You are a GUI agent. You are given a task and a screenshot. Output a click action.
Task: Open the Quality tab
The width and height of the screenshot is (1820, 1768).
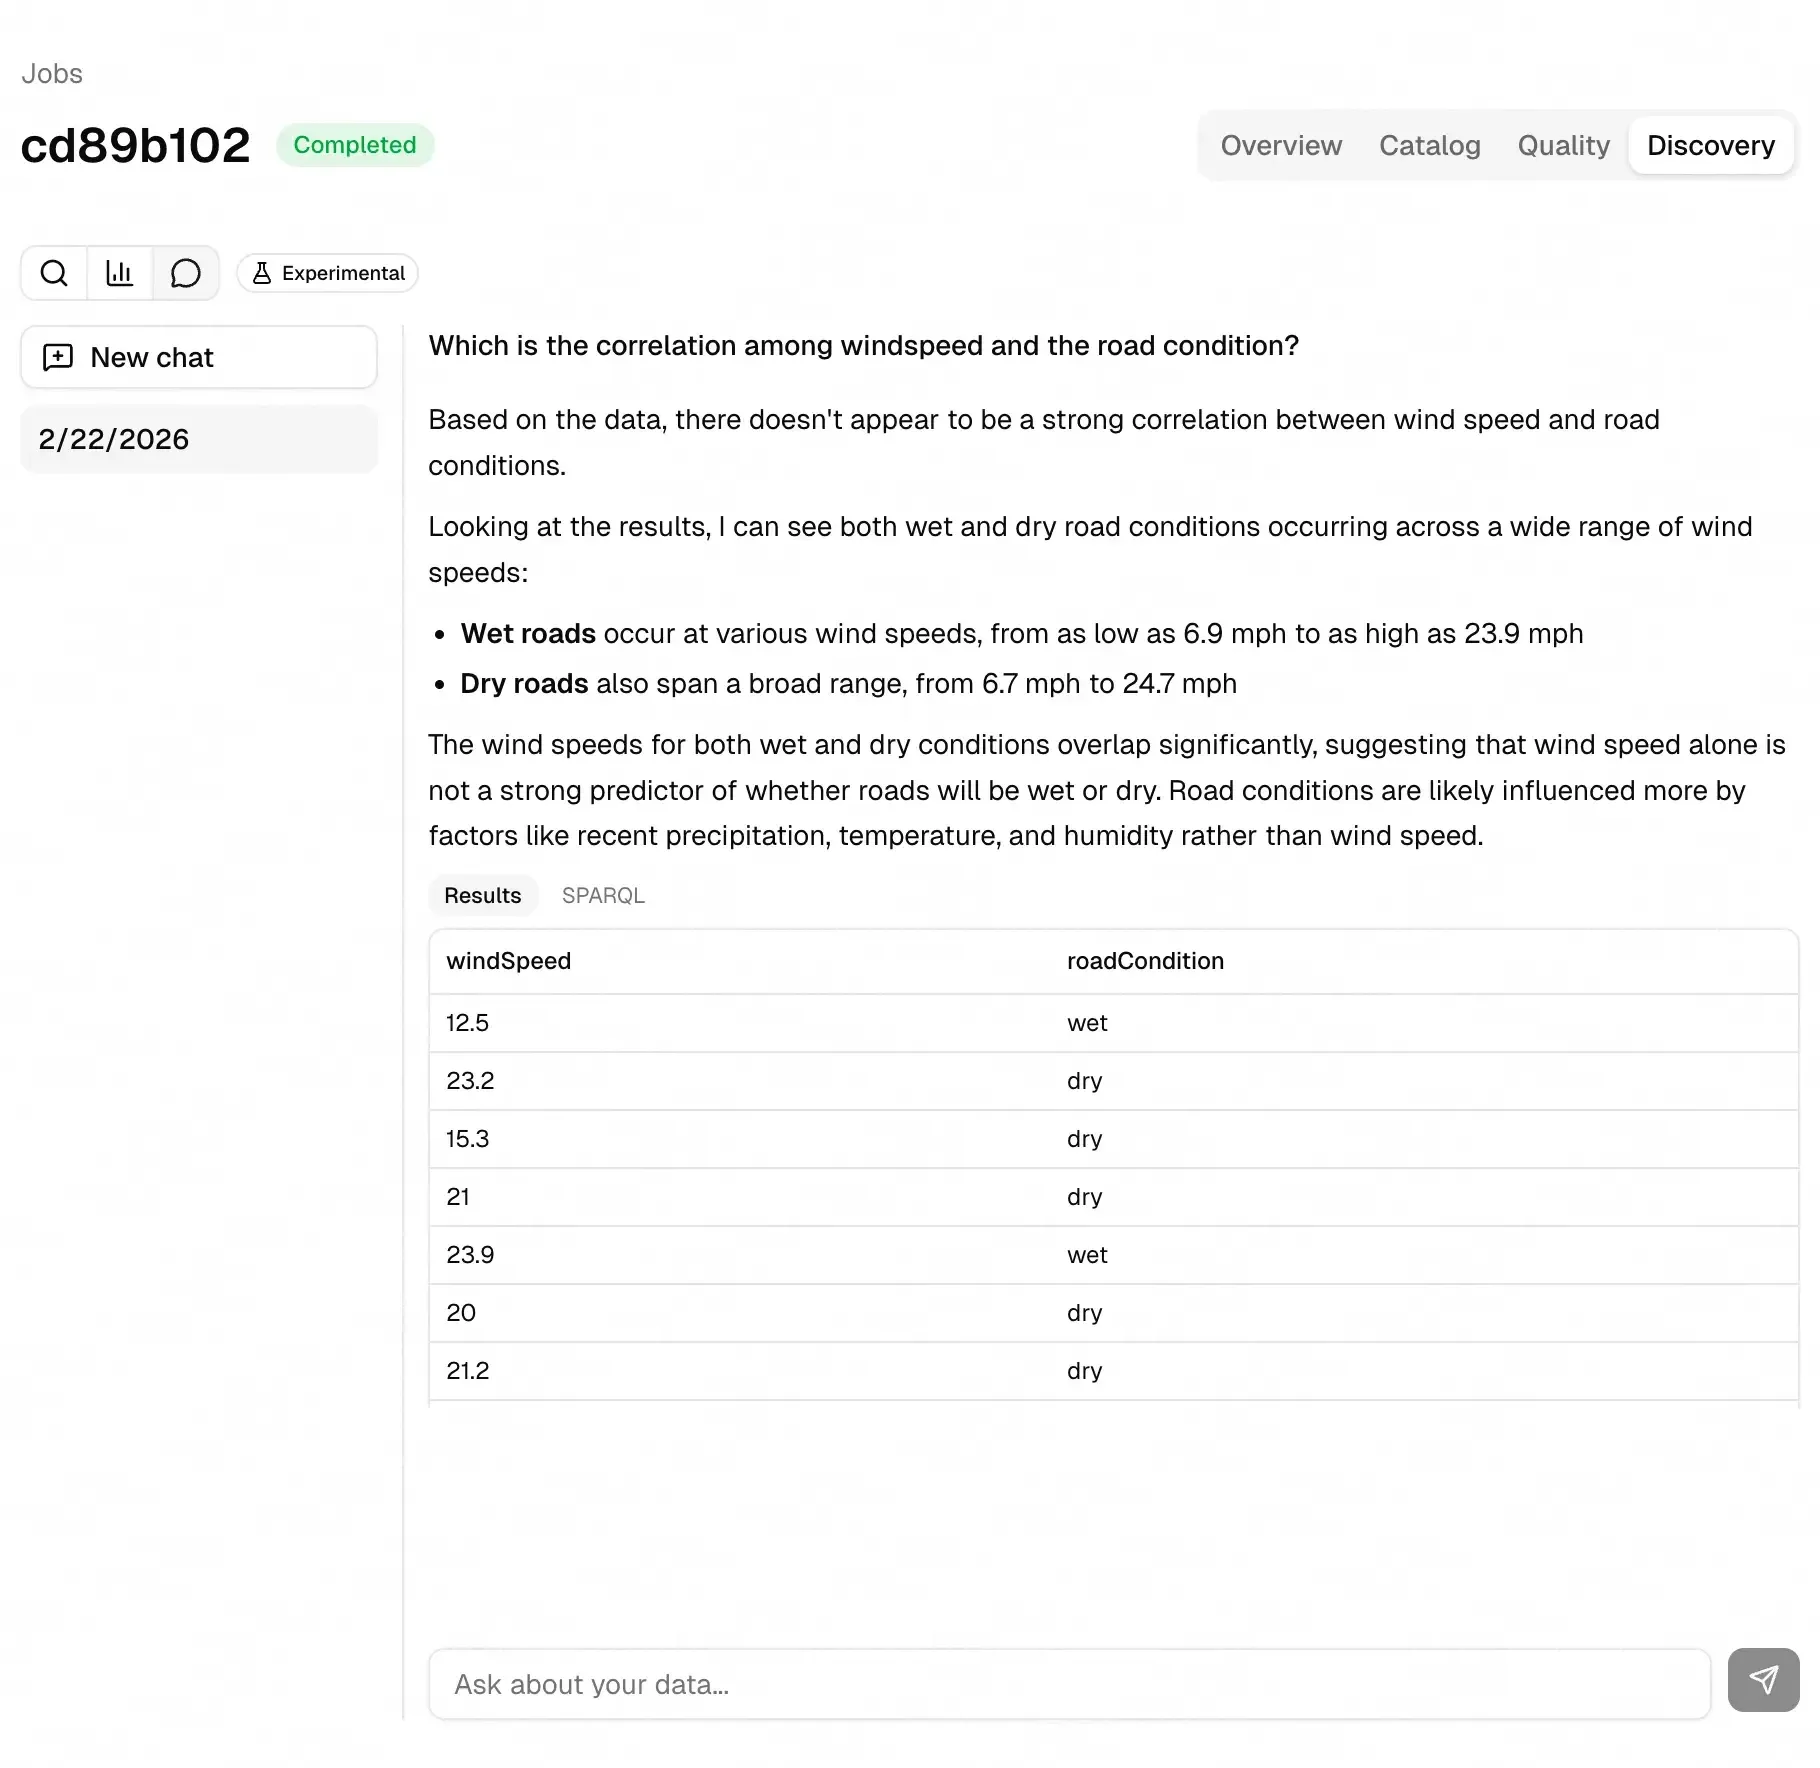(x=1563, y=145)
